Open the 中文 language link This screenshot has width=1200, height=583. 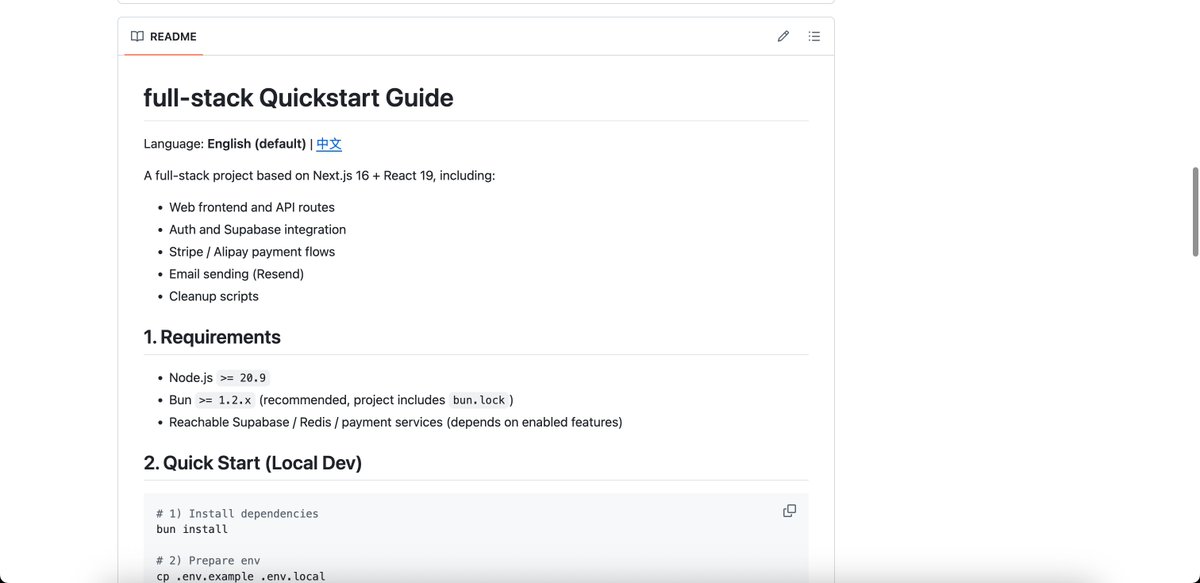[x=329, y=144]
